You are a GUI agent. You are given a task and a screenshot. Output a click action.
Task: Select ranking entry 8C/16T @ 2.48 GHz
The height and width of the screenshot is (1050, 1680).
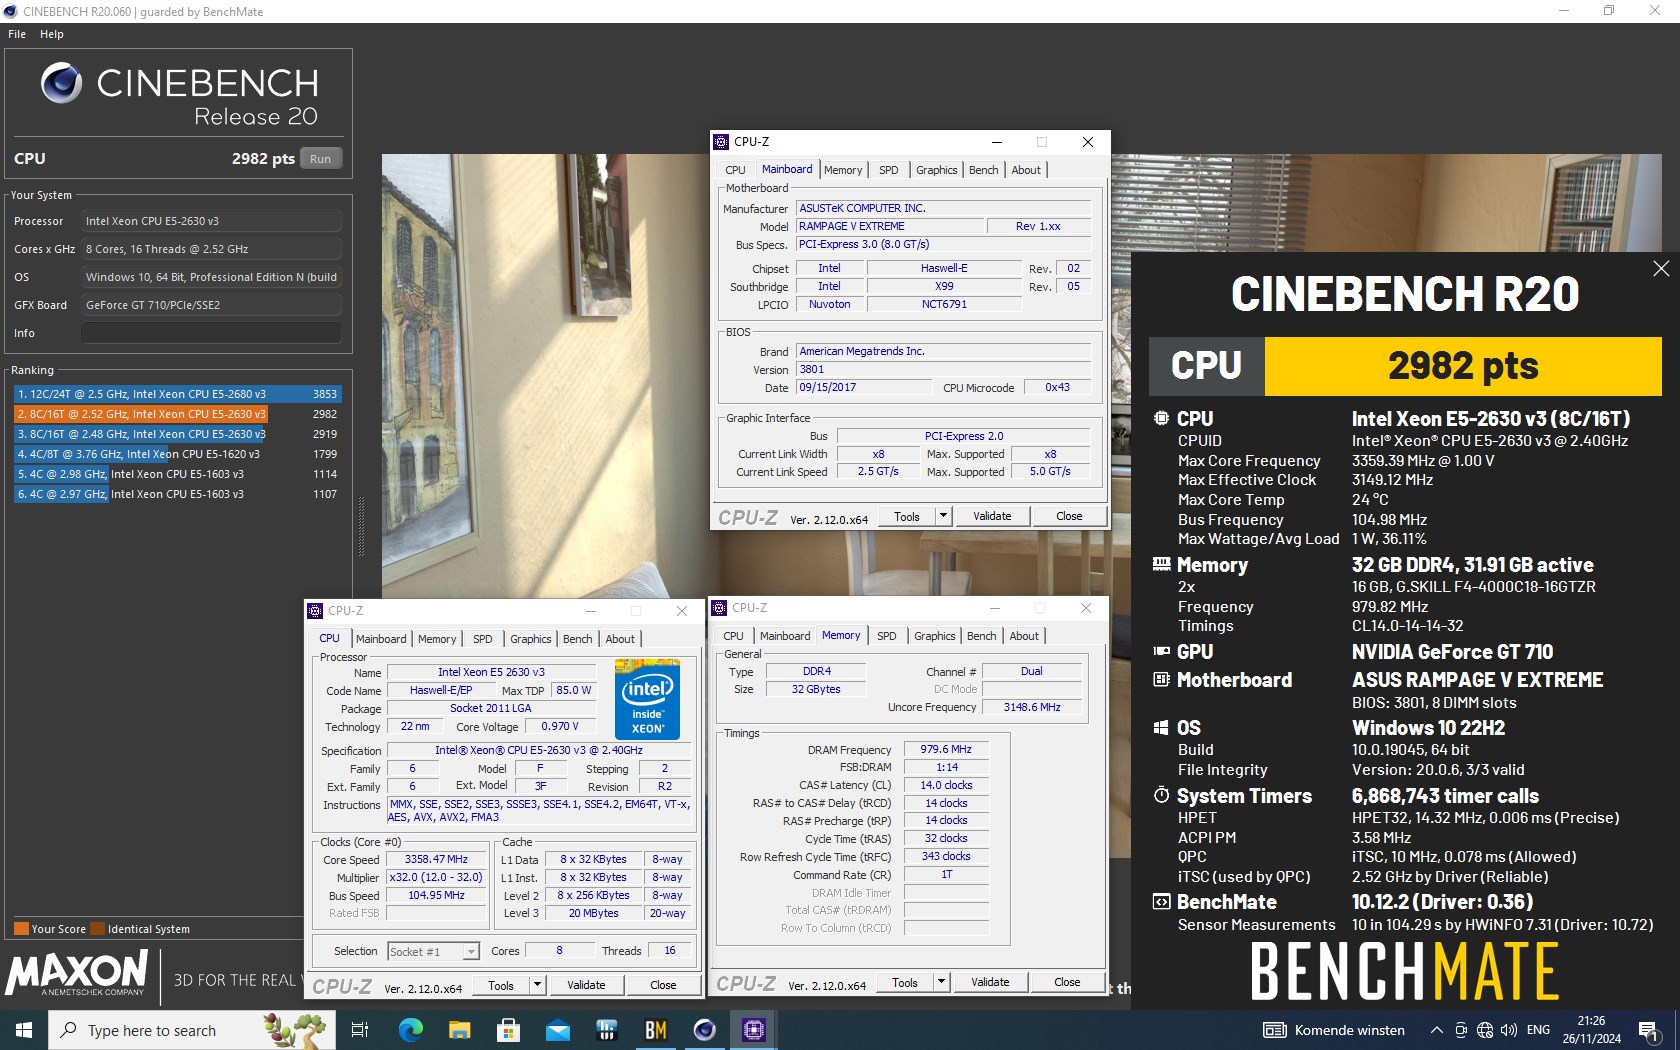point(177,434)
